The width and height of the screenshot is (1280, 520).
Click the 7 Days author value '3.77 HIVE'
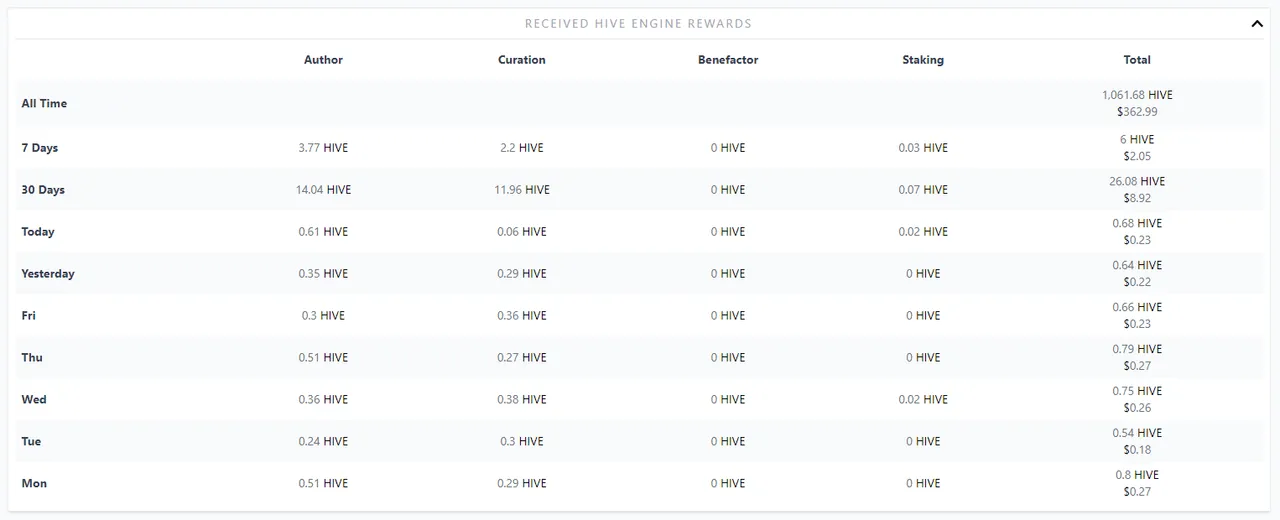pyautogui.click(x=323, y=148)
